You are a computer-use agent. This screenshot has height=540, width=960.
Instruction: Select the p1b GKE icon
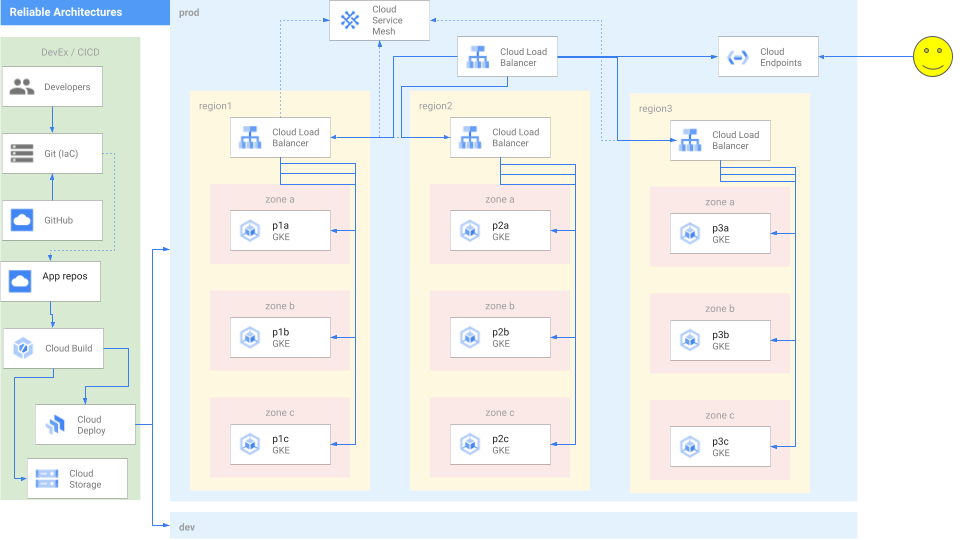[x=250, y=337]
